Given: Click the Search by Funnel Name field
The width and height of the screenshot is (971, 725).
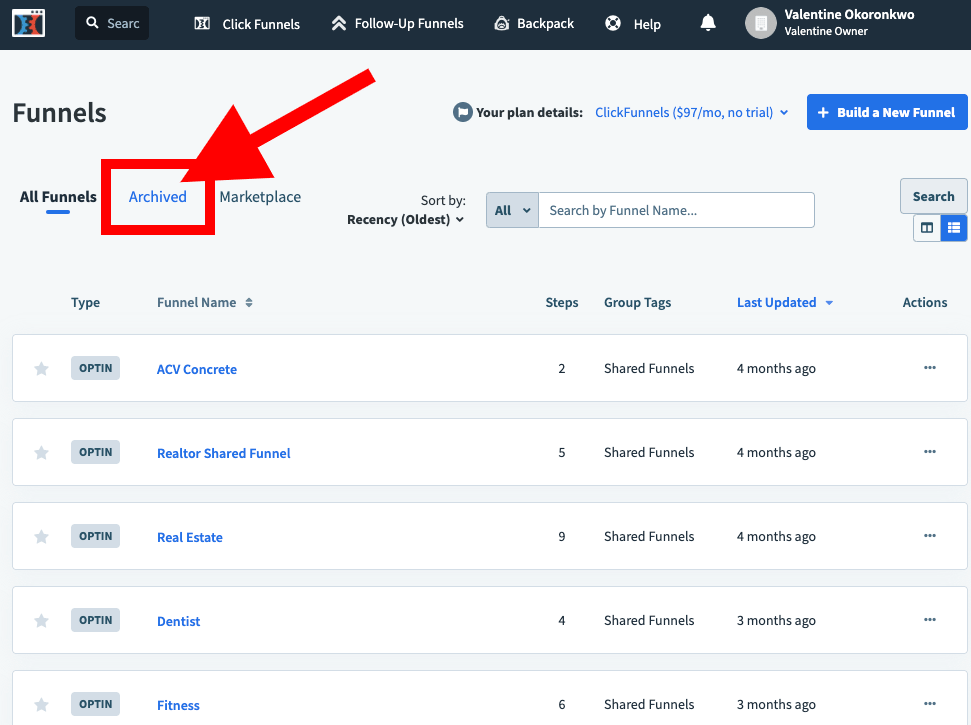Looking at the screenshot, I should pyautogui.click(x=676, y=211).
